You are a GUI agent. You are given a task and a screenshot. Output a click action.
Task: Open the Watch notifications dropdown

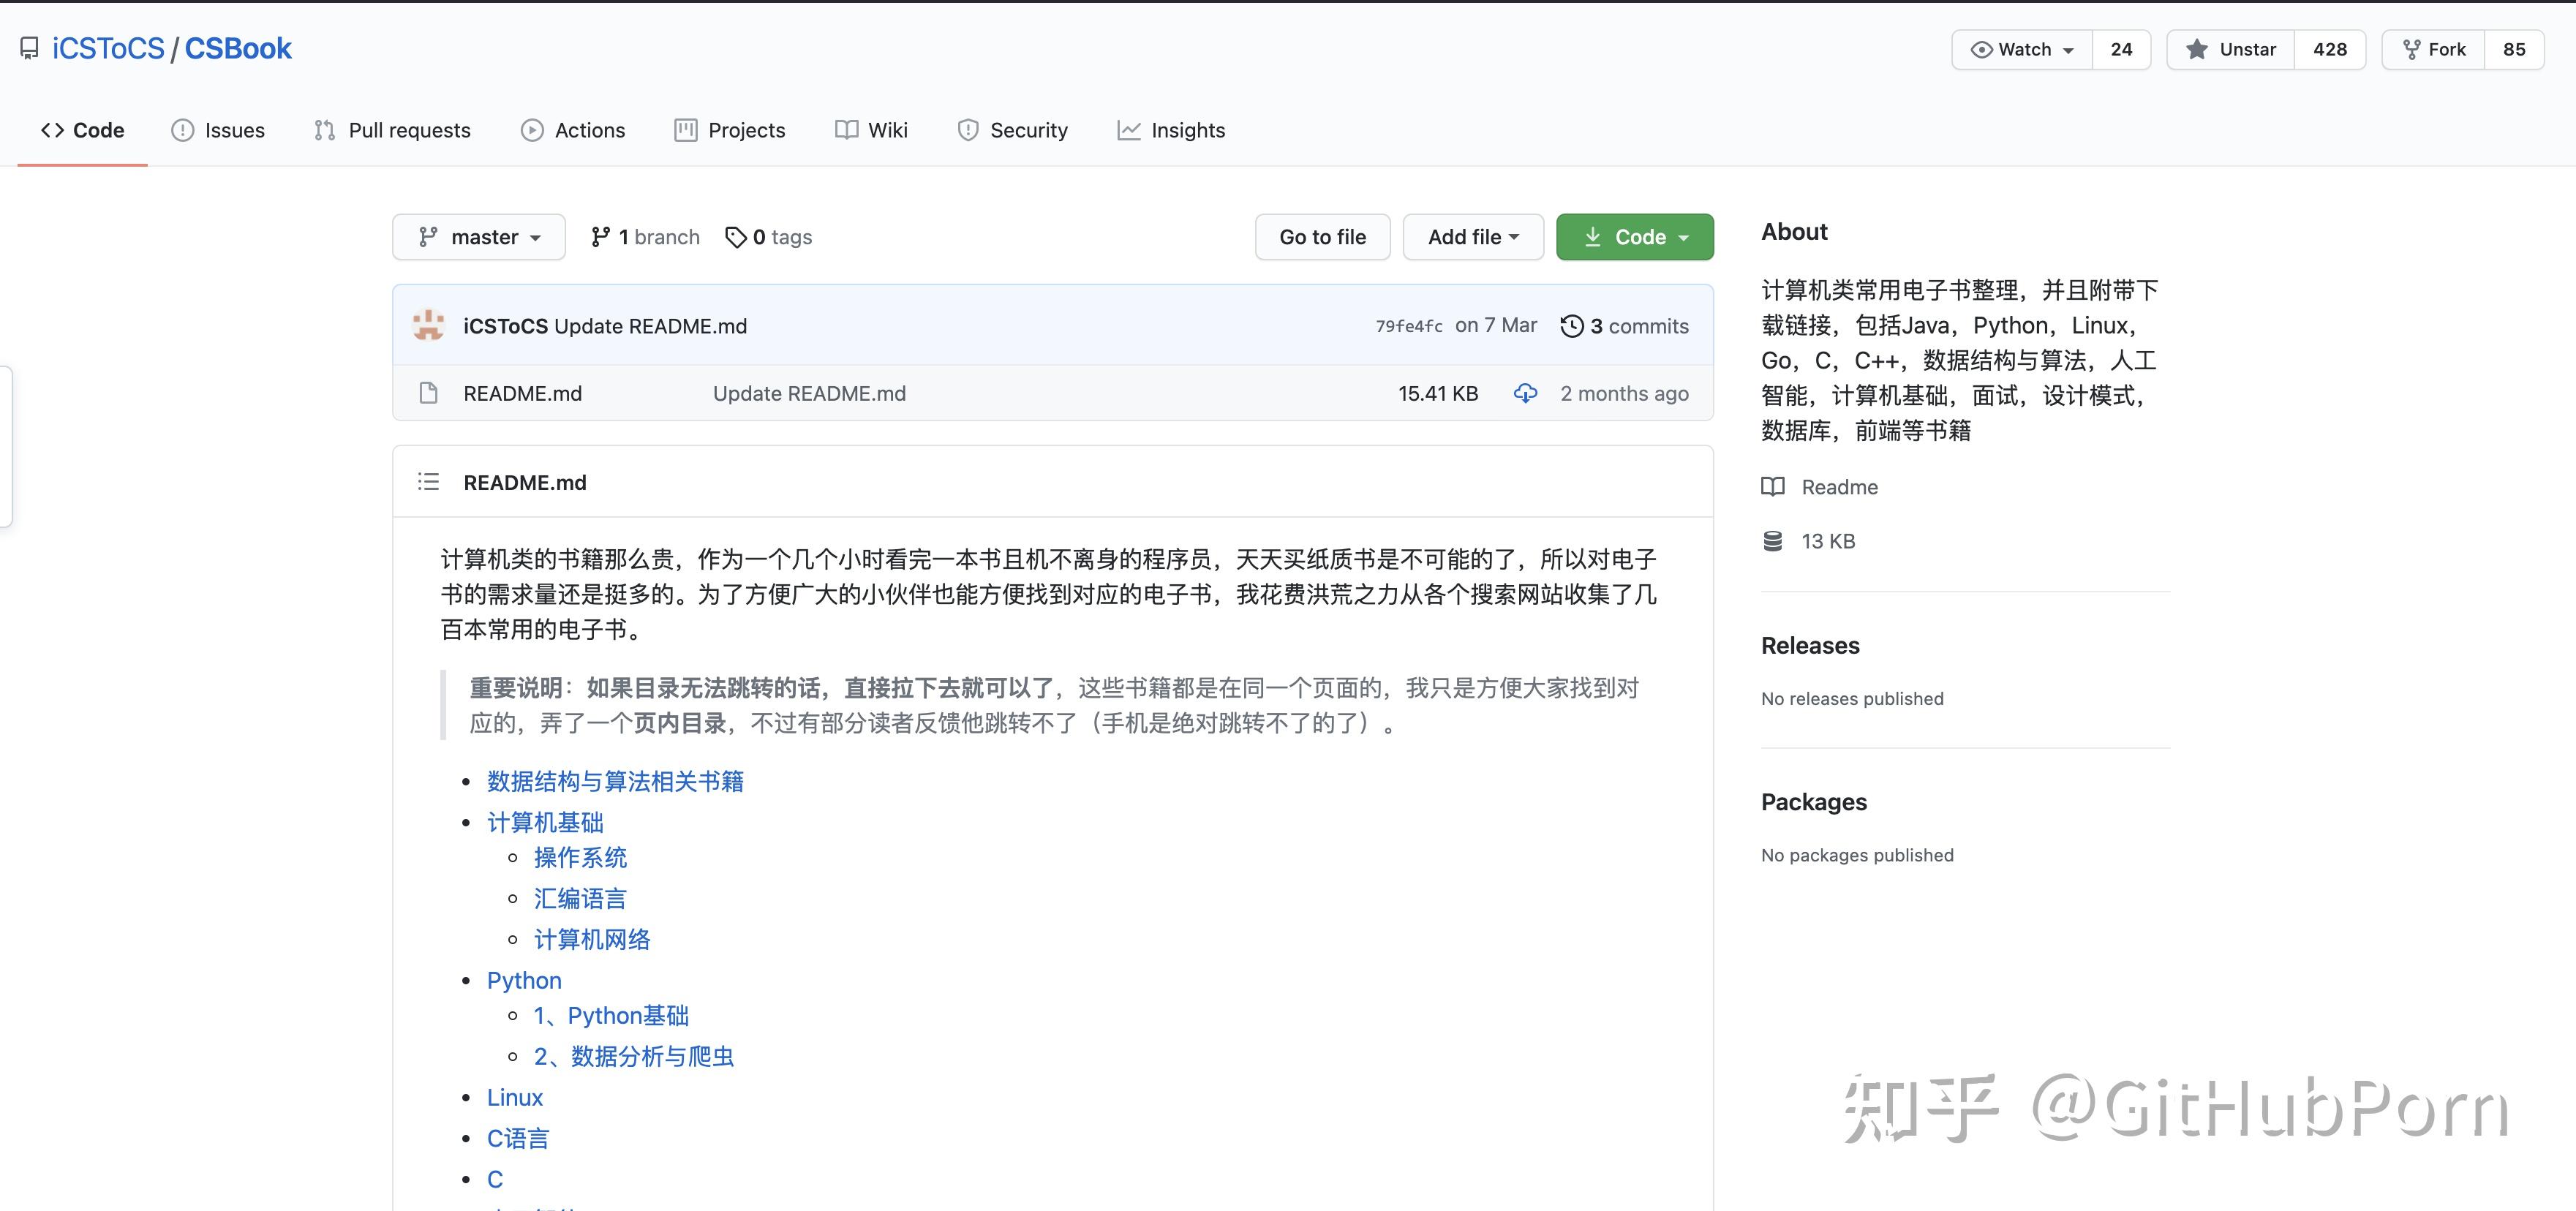[x=2021, y=48]
